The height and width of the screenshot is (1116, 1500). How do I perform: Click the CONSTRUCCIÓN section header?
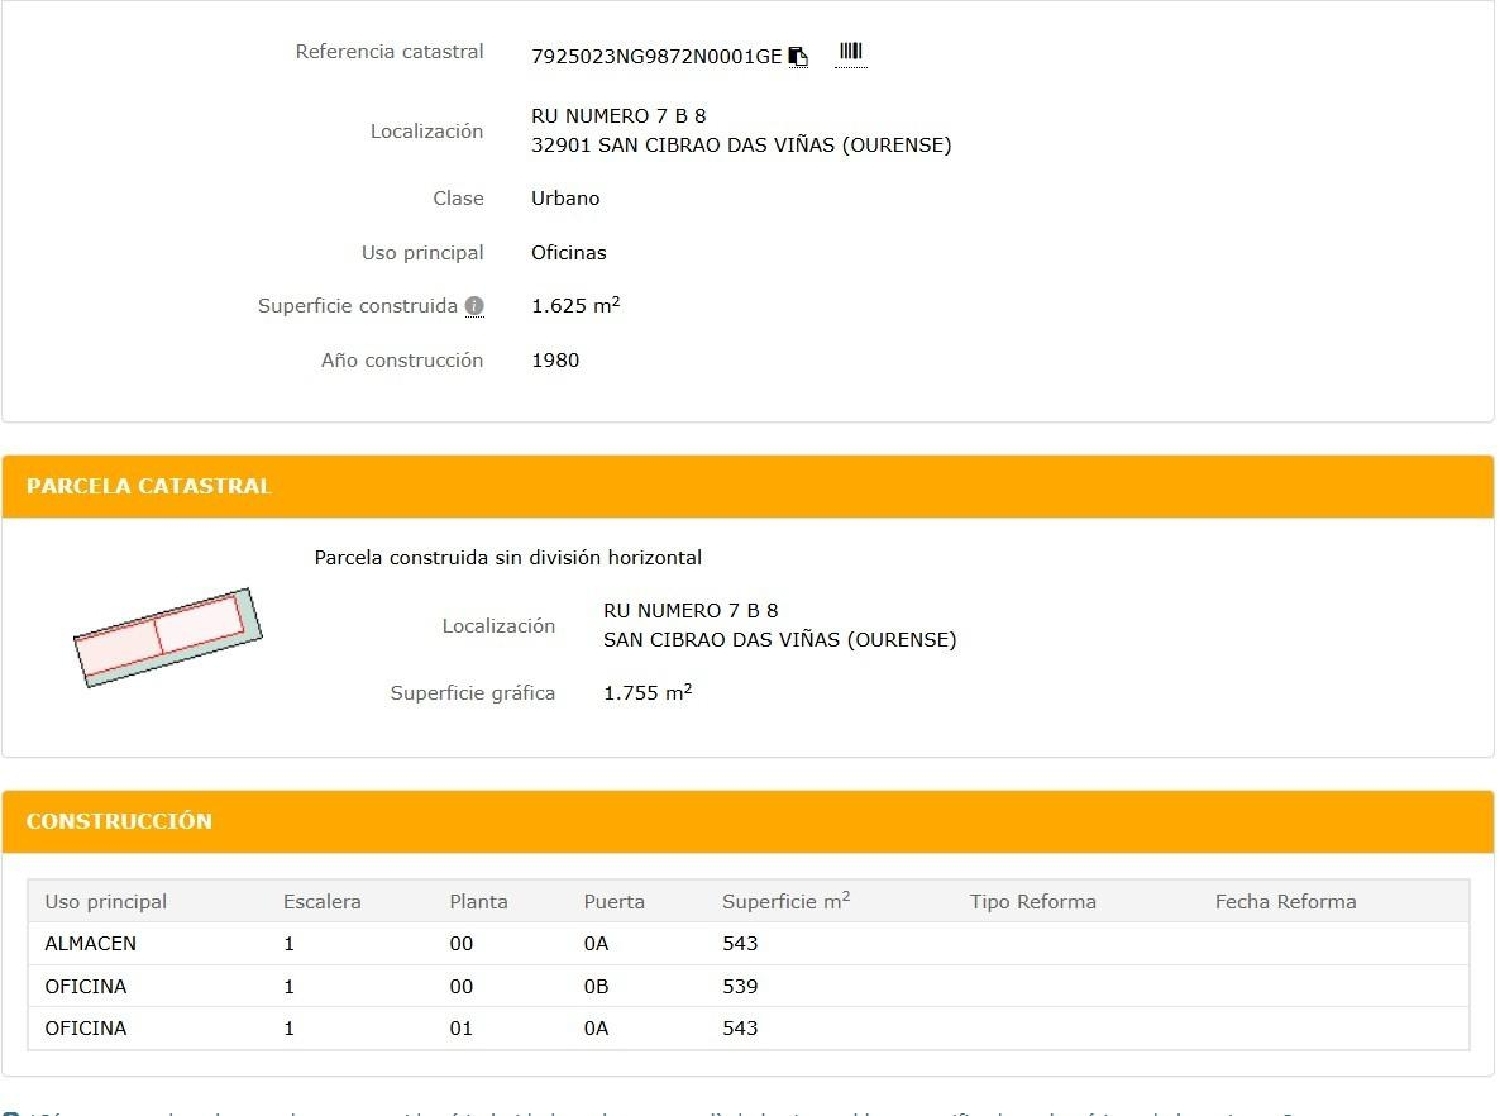point(119,821)
